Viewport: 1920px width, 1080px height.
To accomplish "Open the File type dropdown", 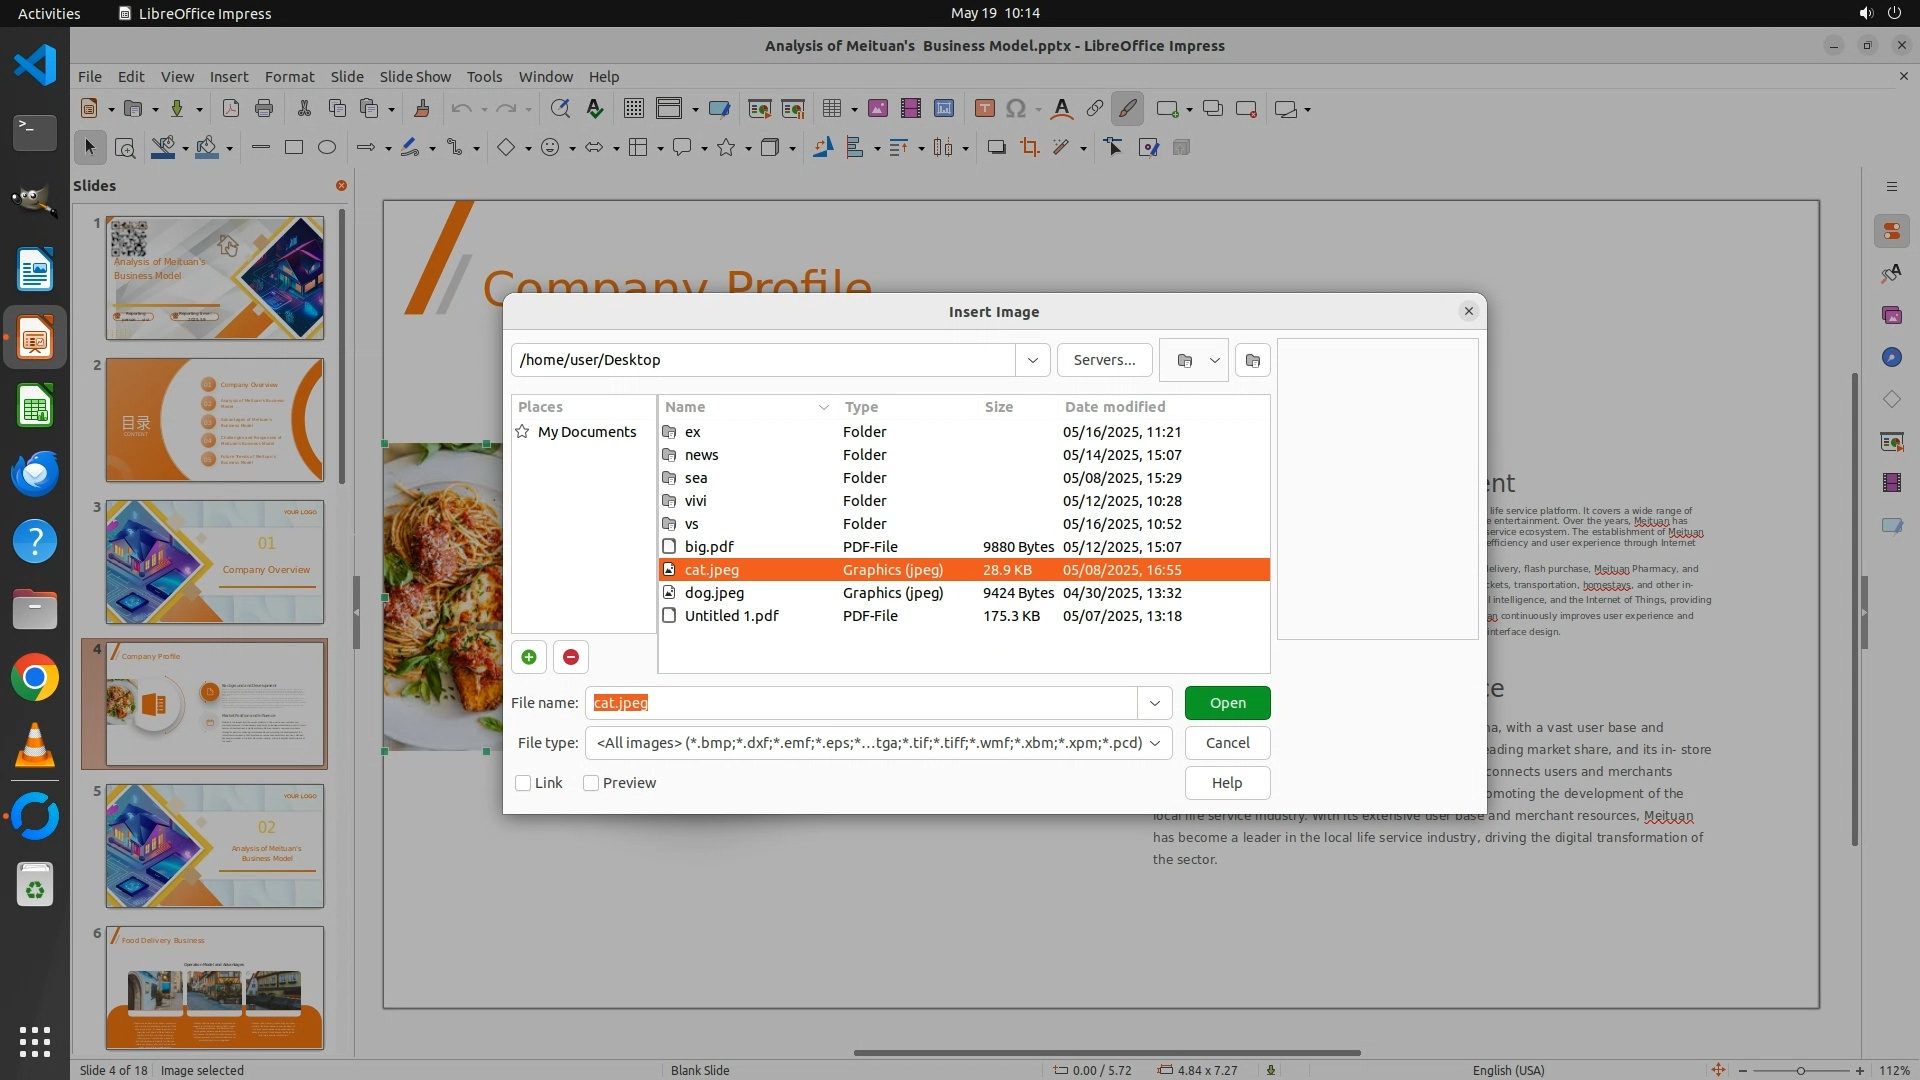I will [x=1155, y=743].
